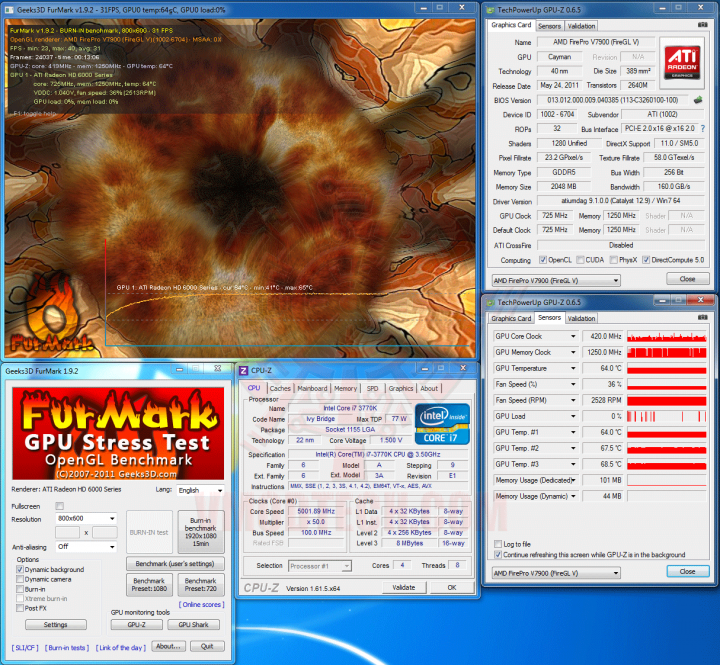Click Benchmark Preset:1080 button

[149, 585]
